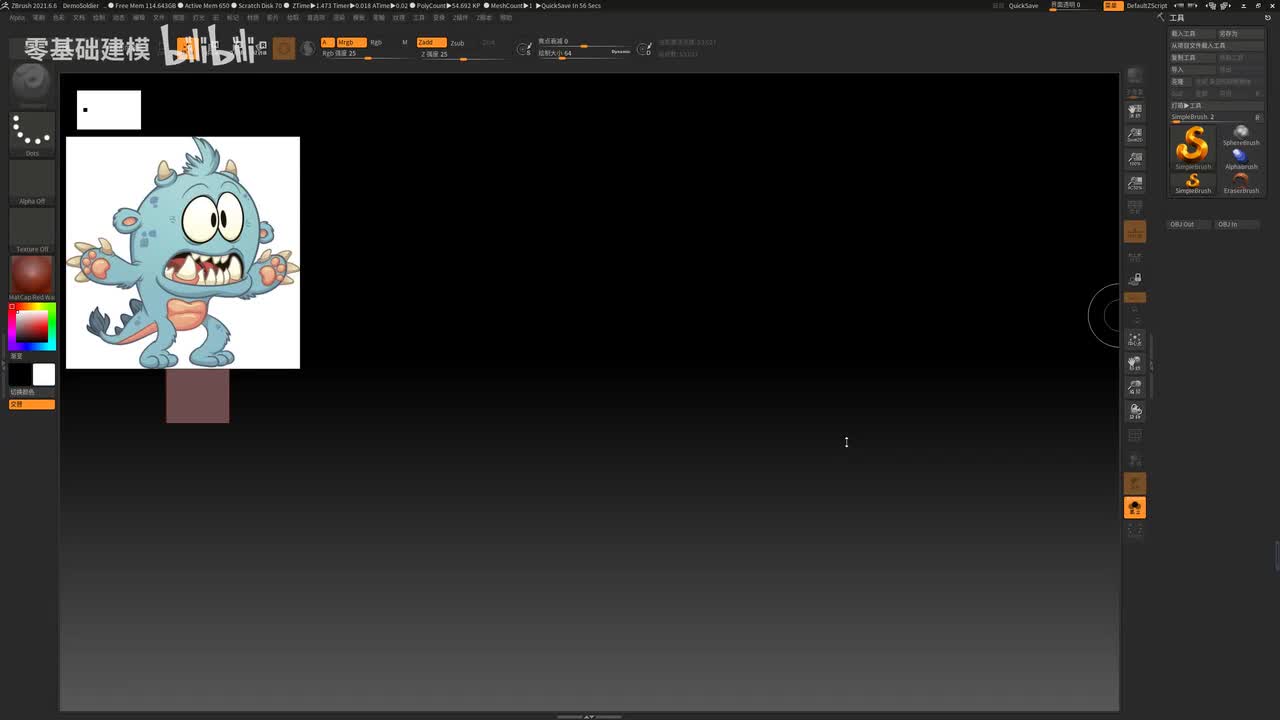
Task: Click the 100% actual size icon
Action: point(1135,159)
